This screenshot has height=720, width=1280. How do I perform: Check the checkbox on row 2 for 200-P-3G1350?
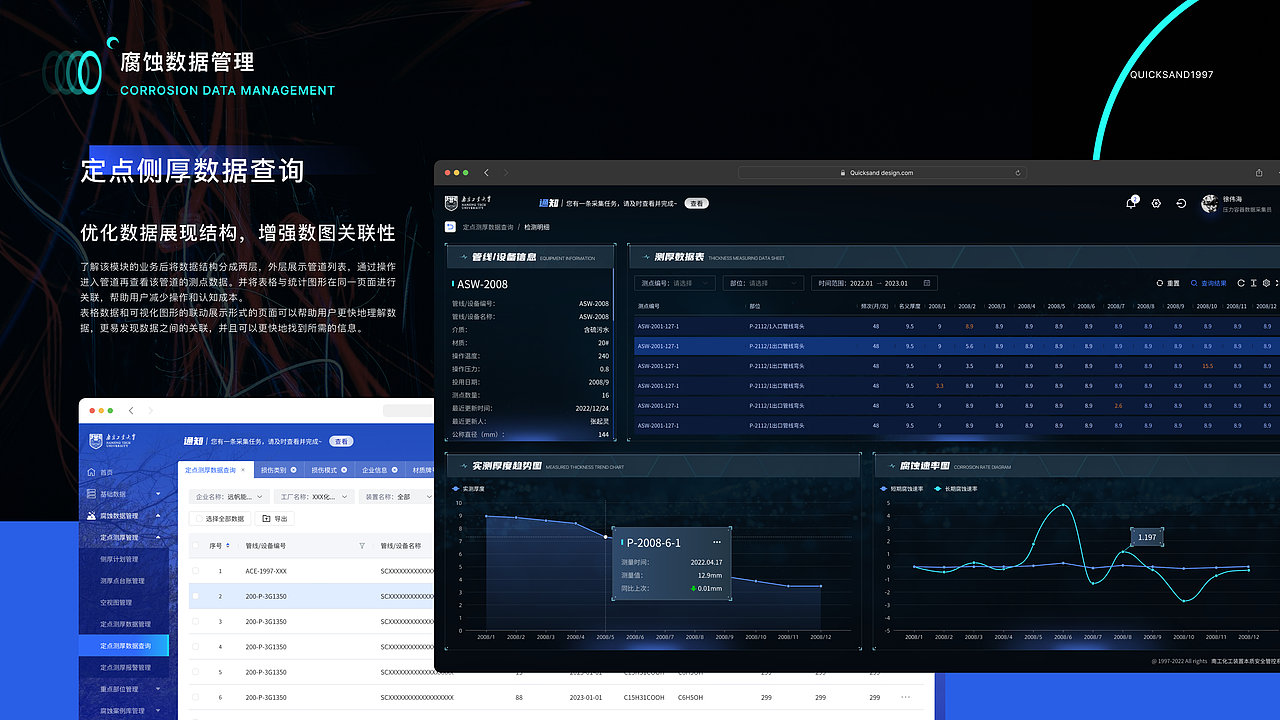click(196, 596)
